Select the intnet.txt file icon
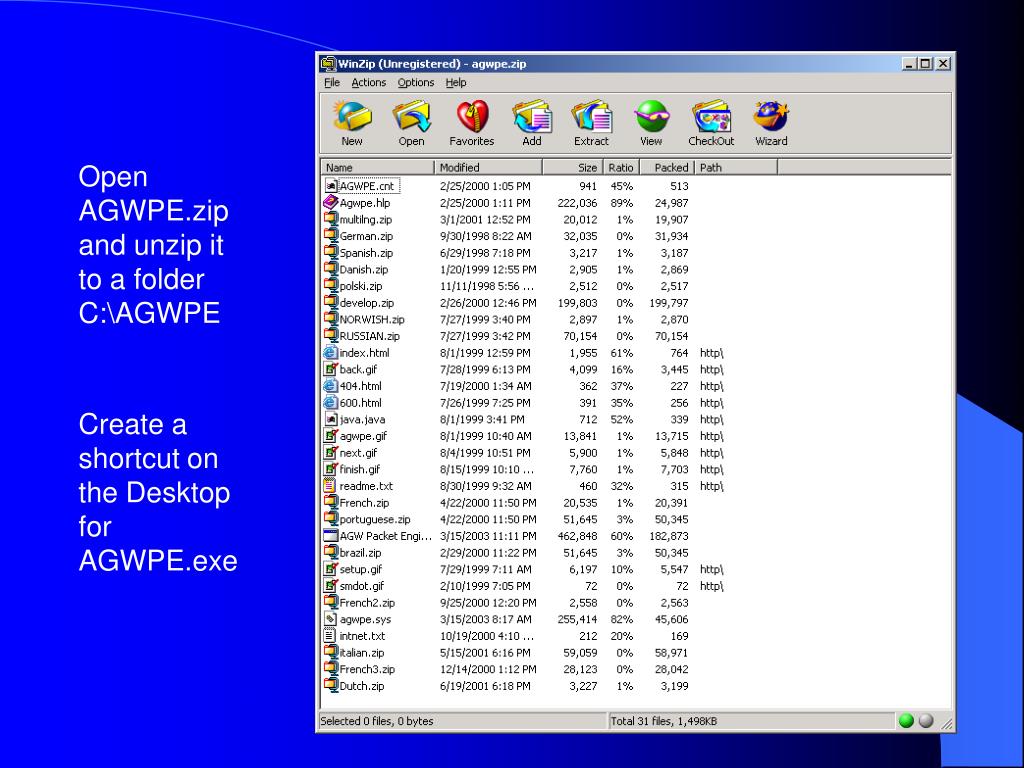1024x768 pixels. (x=330, y=635)
